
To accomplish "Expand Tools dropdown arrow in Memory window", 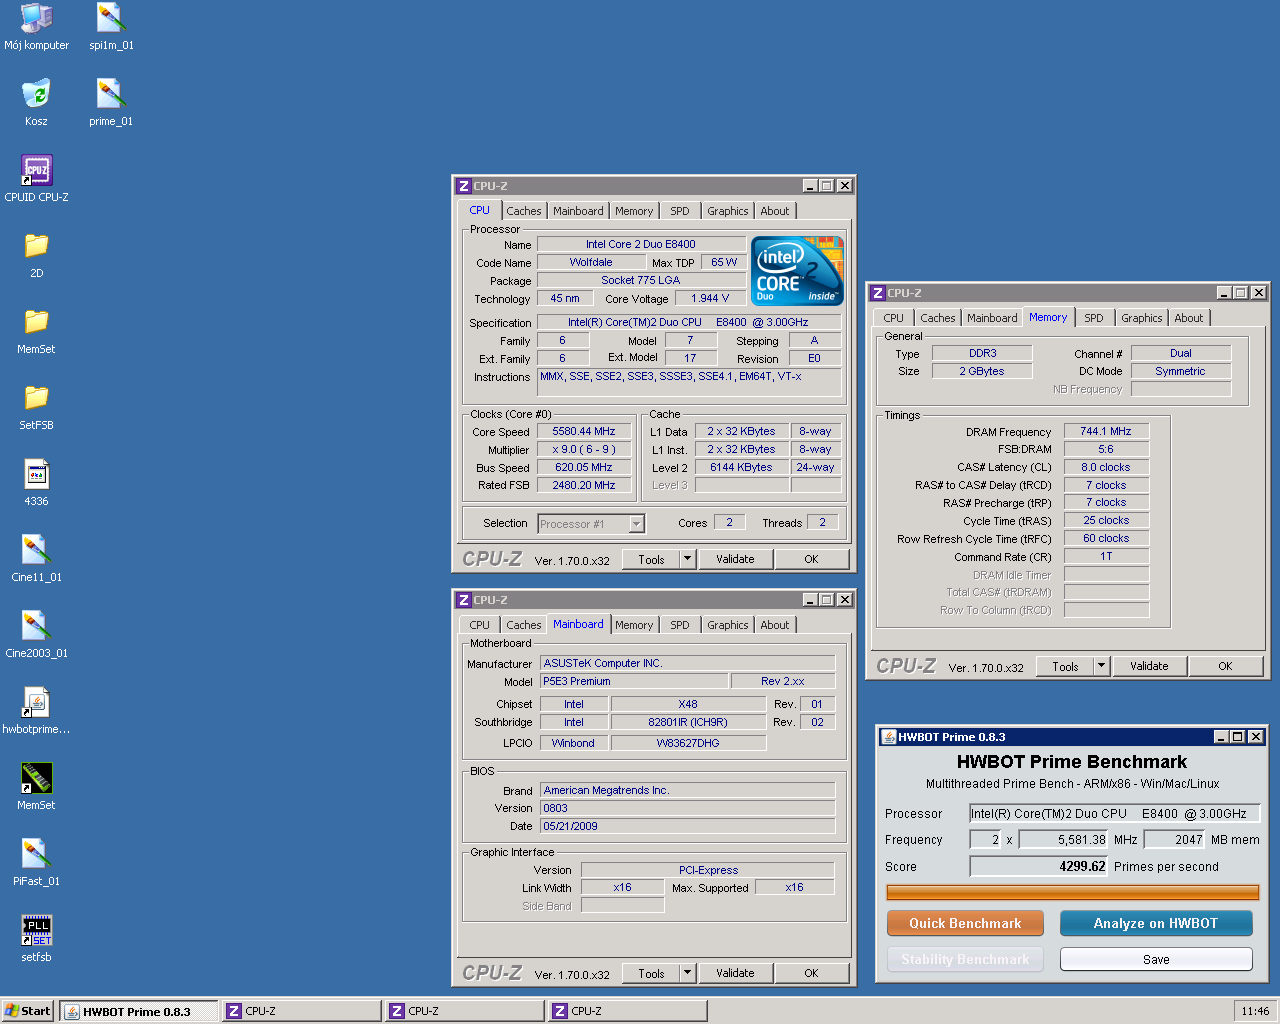I will coord(1102,666).
